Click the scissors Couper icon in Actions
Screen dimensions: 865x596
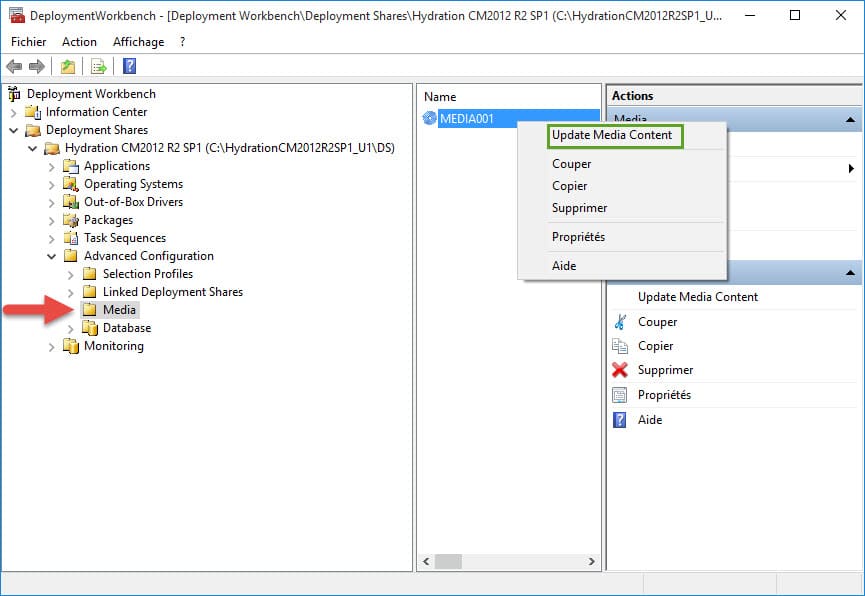[x=620, y=322]
